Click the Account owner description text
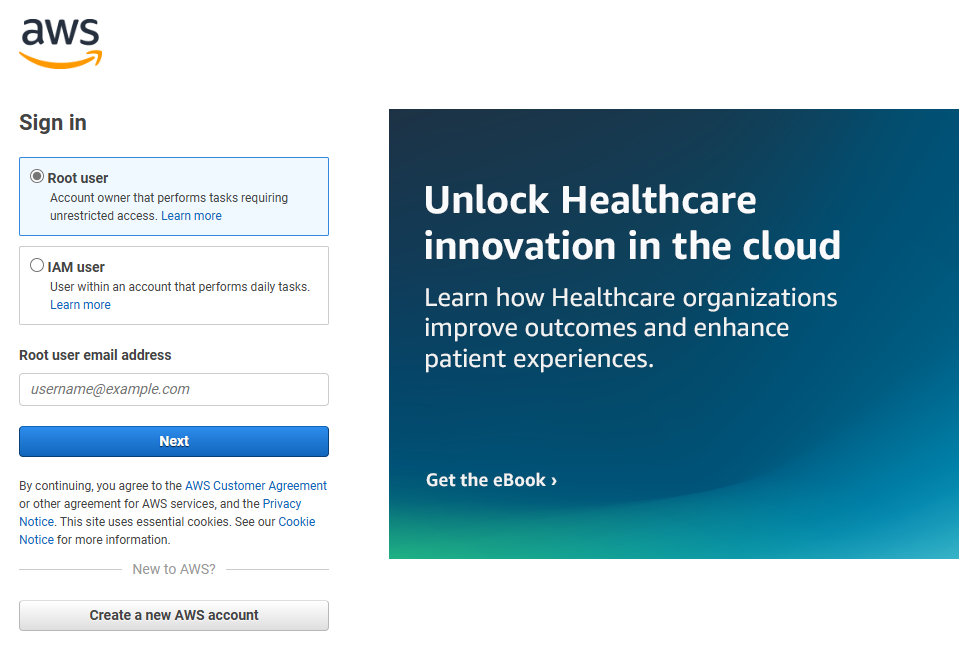The image size is (974, 654). [168, 198]
